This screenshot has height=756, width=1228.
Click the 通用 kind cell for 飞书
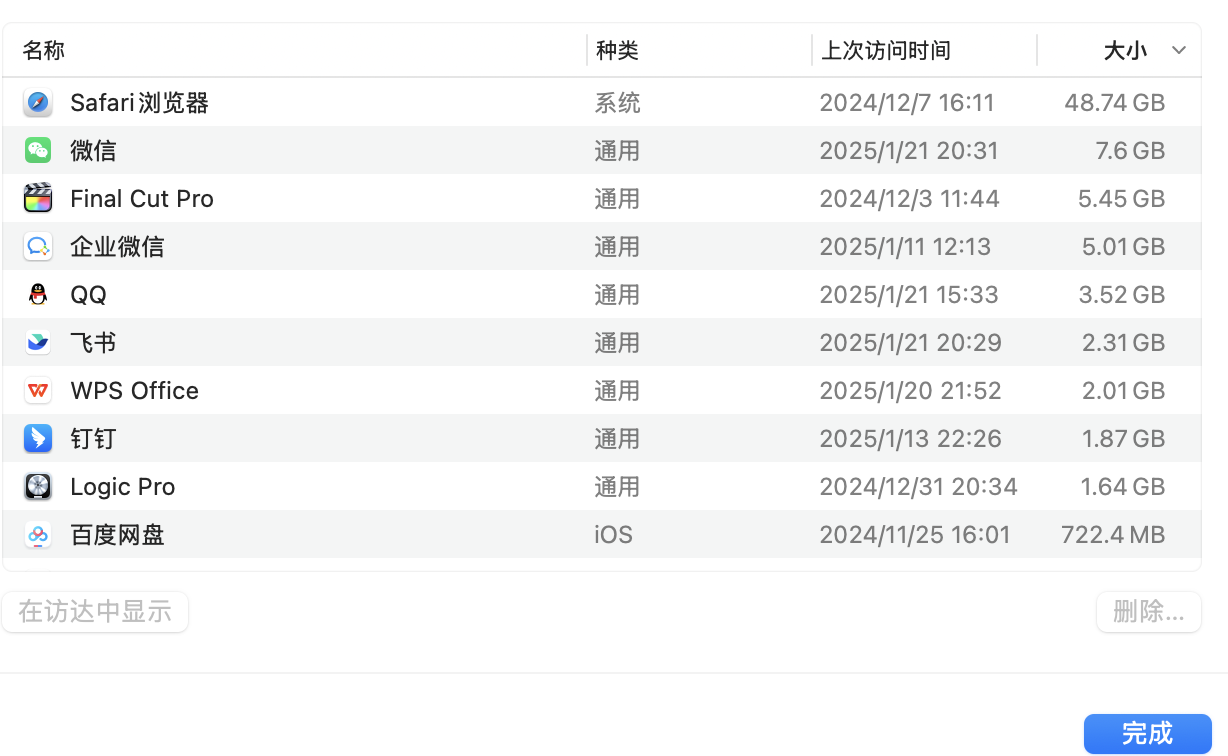(617, 343)
